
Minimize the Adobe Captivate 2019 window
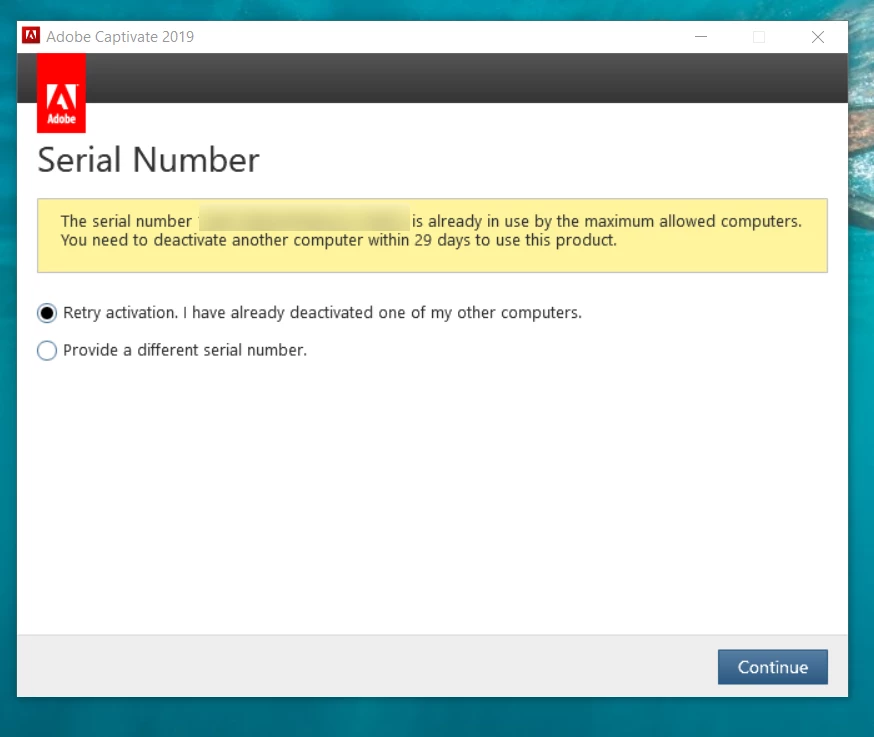point(701,37)
